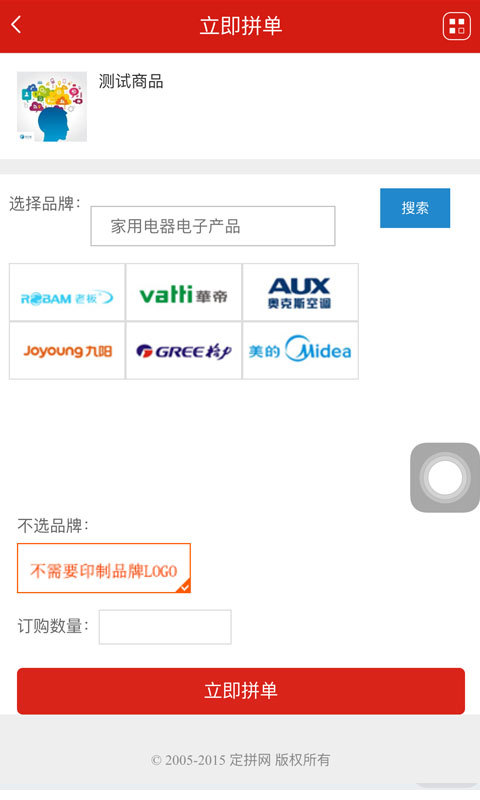Tap the back arrow in header
Screen dimensions: 480x800
coord(16,24)
